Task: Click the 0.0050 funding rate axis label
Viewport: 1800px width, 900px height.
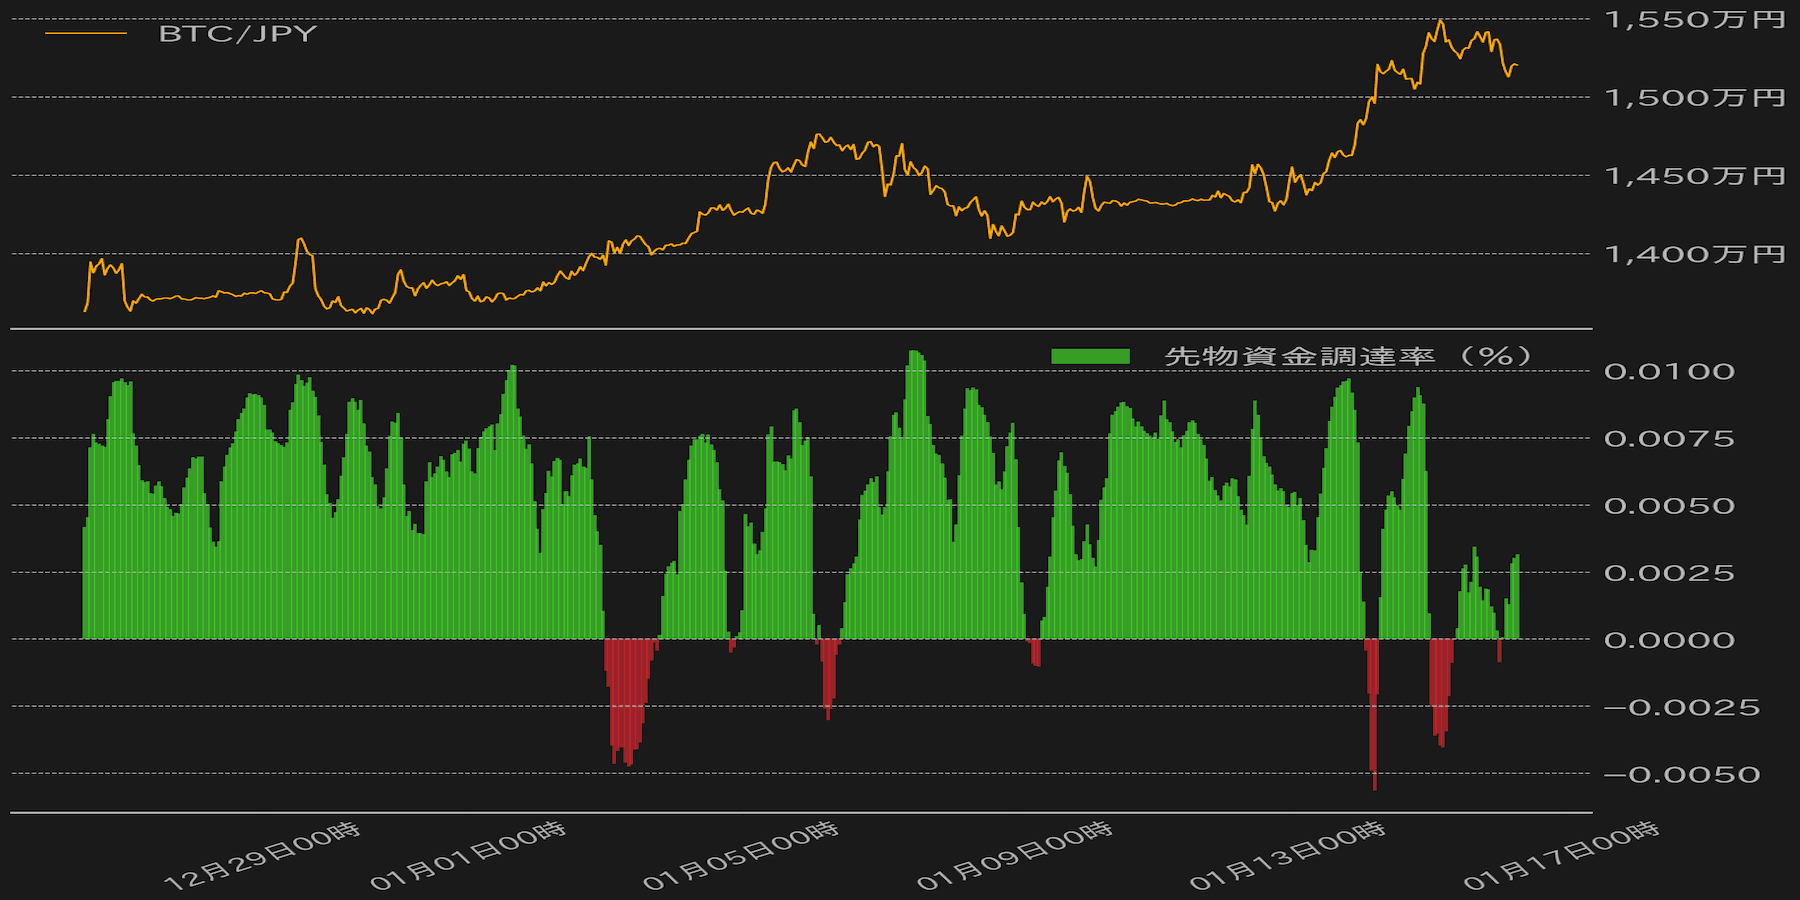Action: [x=1669, y=506]
